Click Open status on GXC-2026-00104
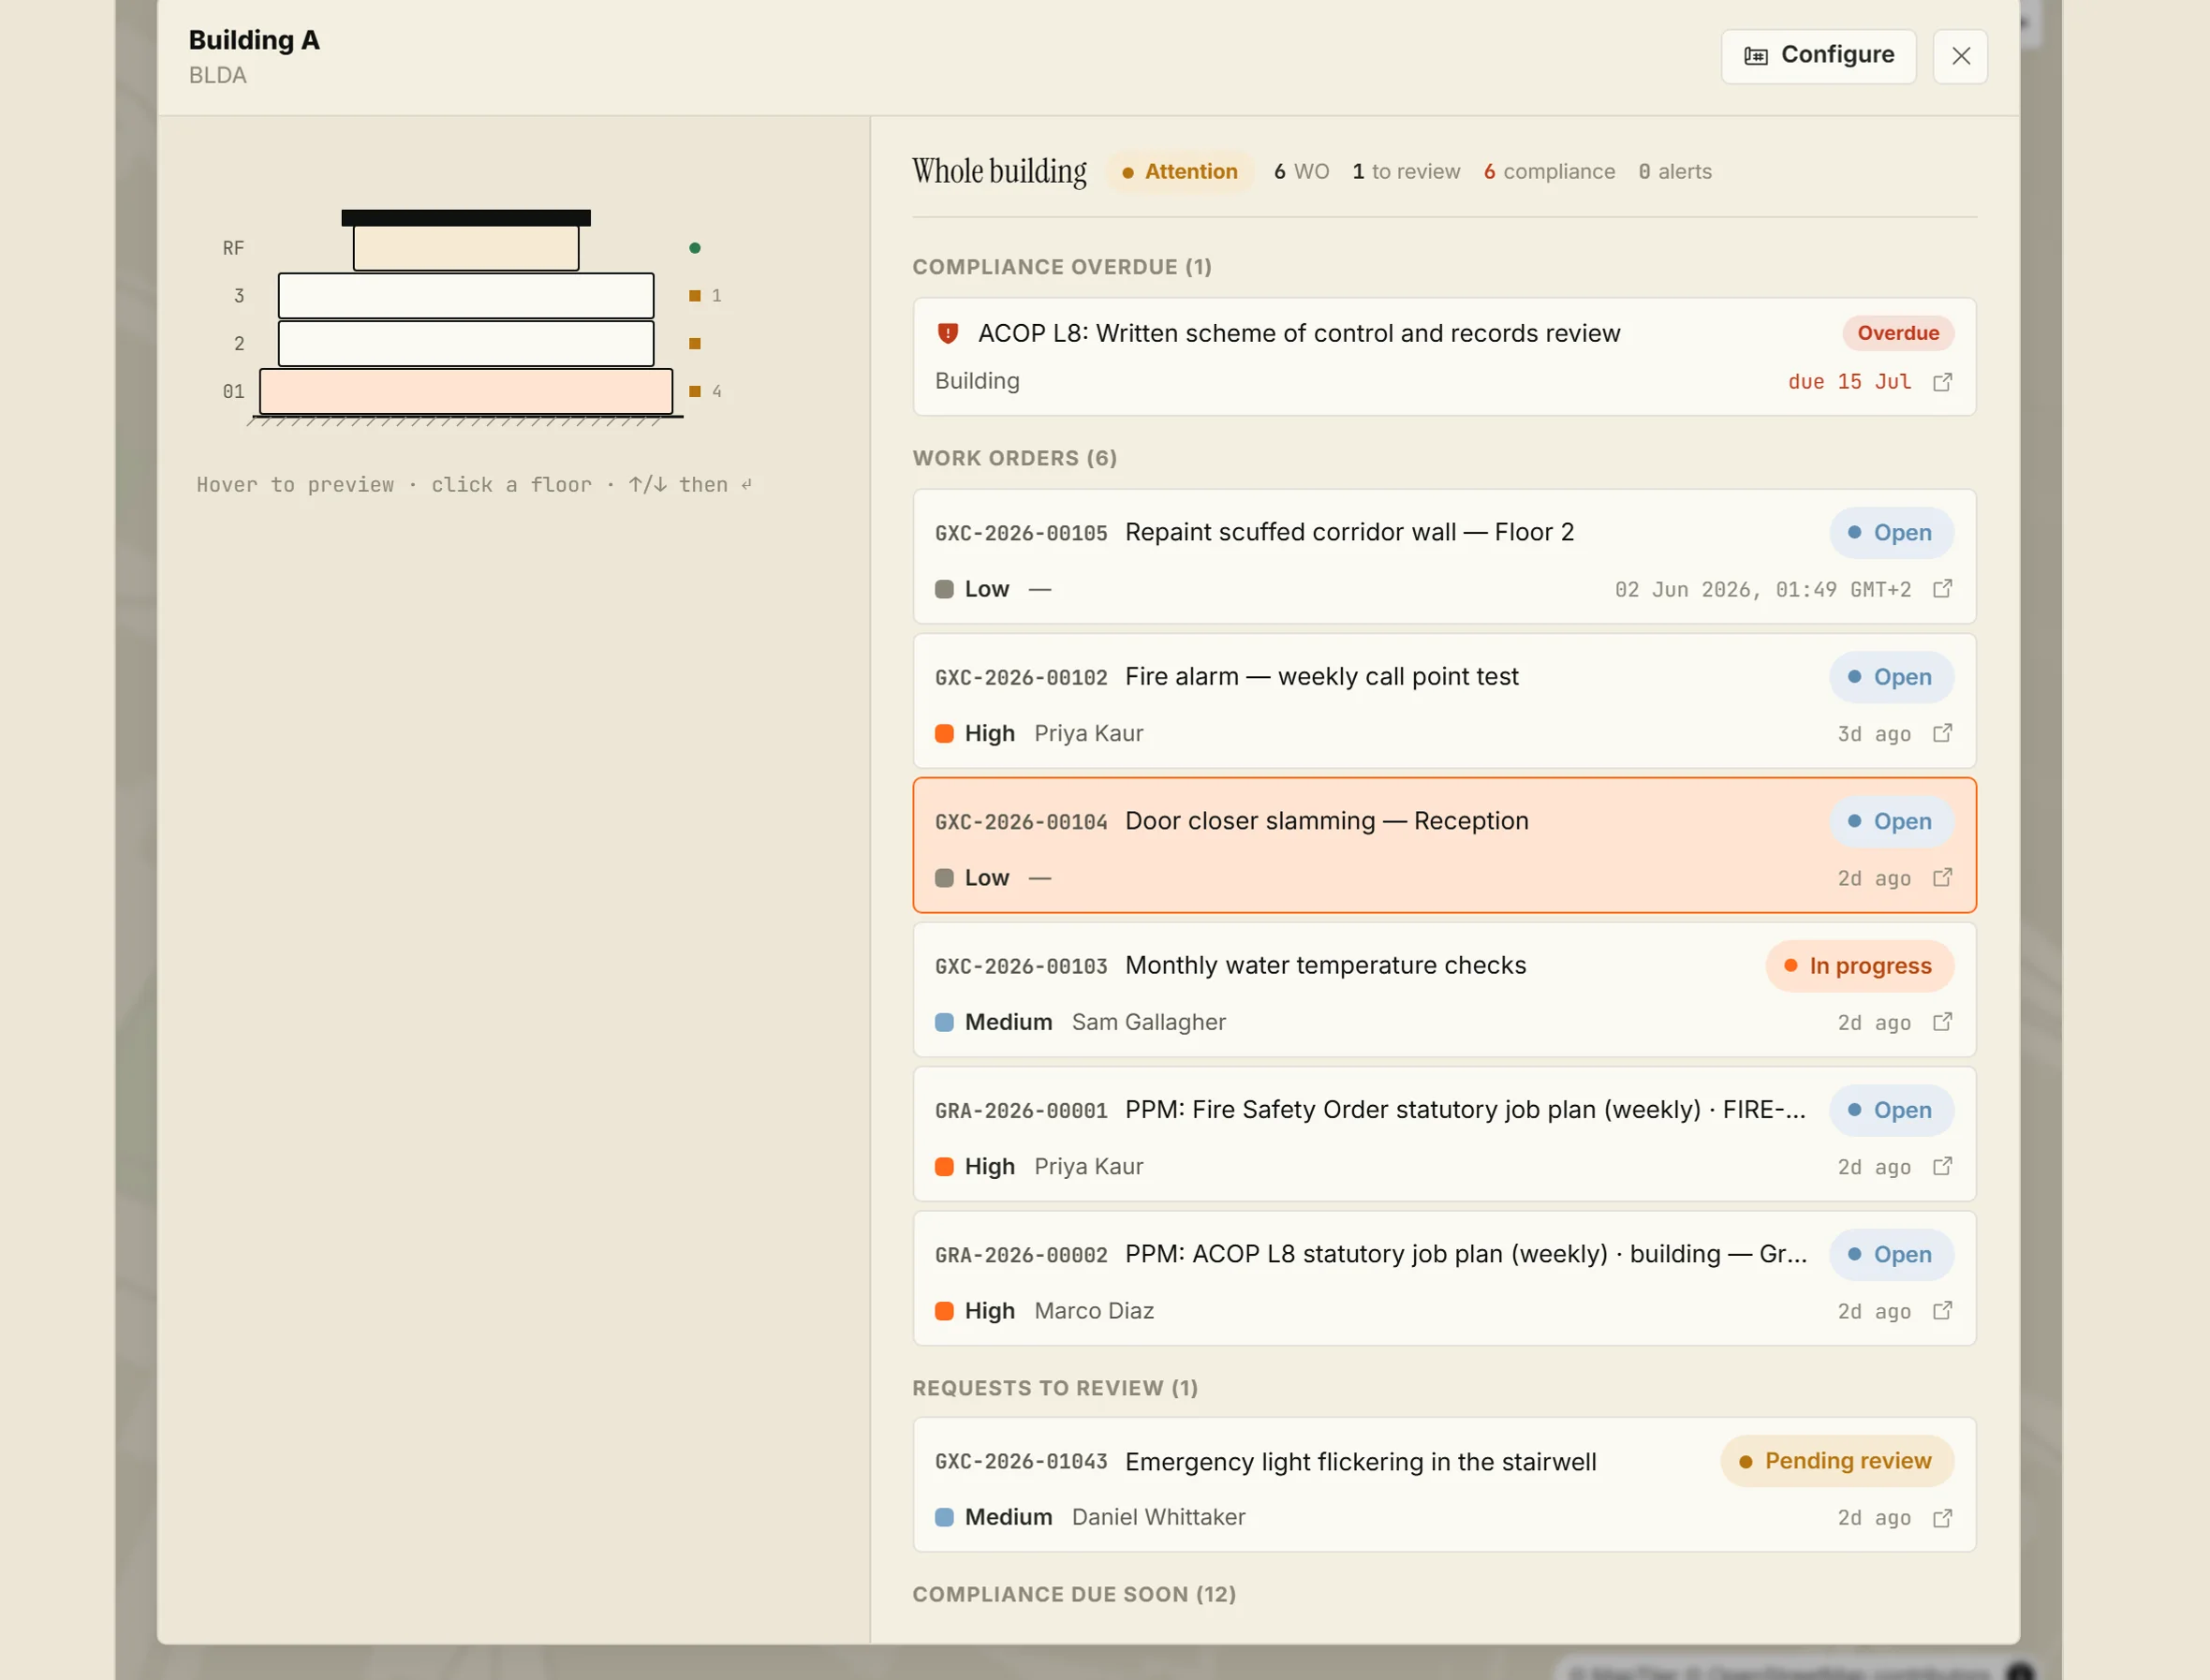Viewport: 2210px width, 1680px height. tap(1891, 821)
